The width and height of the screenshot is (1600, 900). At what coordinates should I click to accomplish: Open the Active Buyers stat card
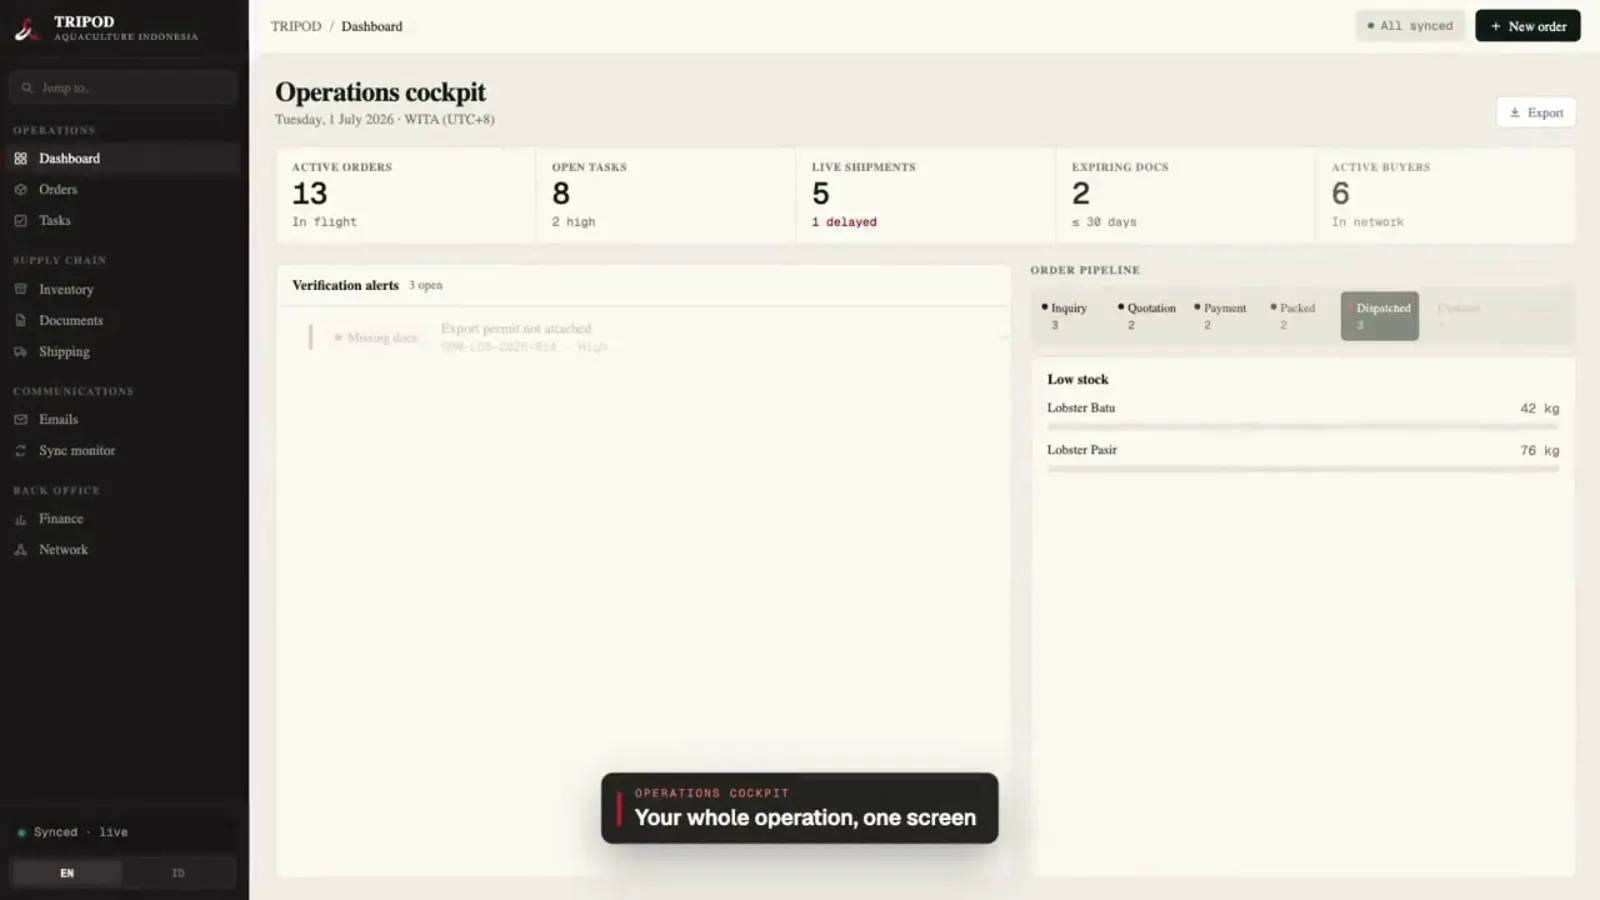1446,195
